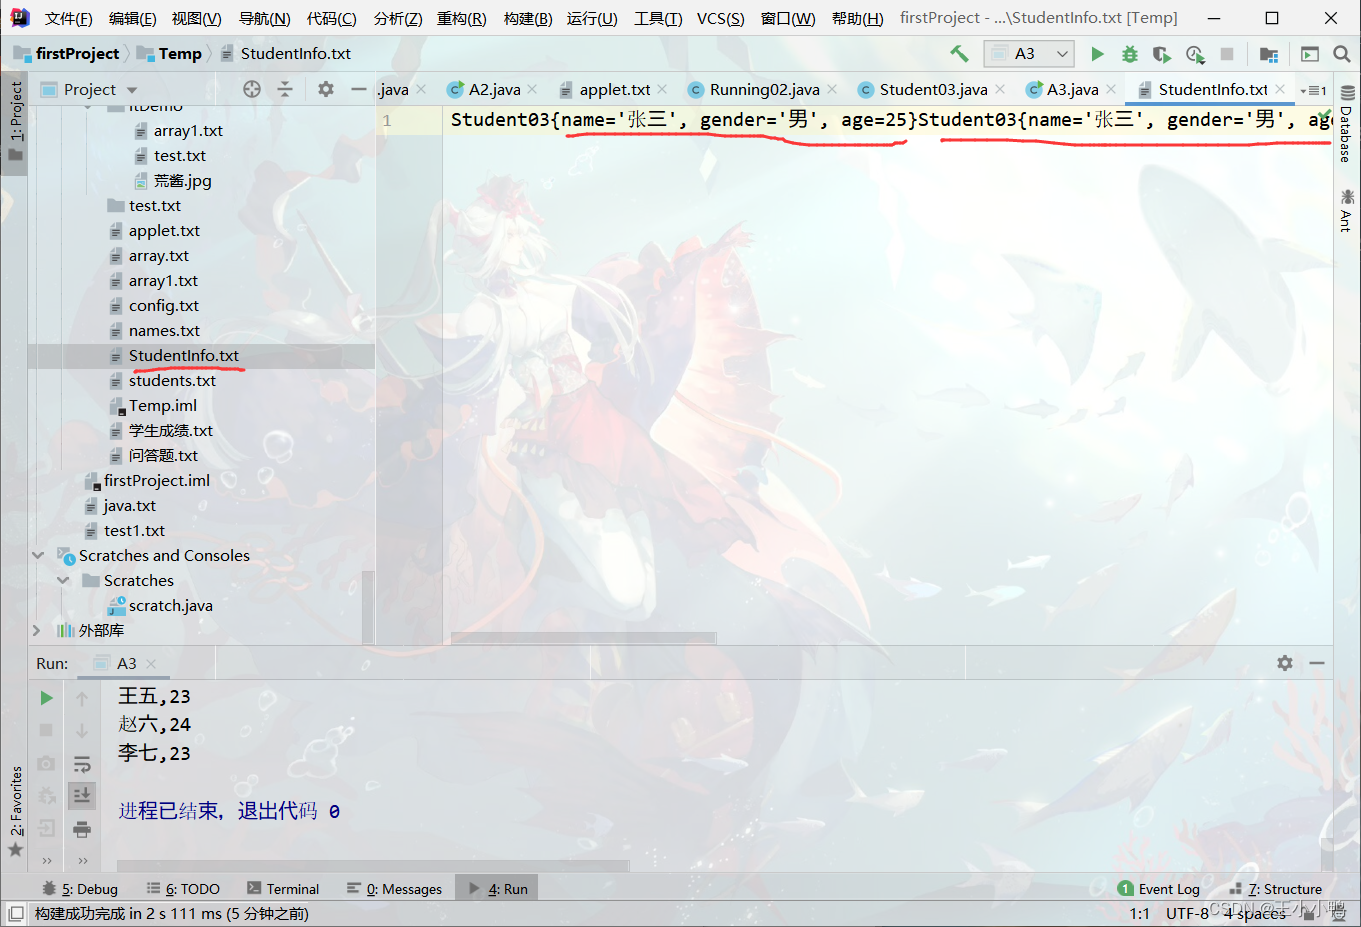Viewport: 1361px width, 927px height.
Task: Open 0: Messages tool window
Action: [394, 889]
